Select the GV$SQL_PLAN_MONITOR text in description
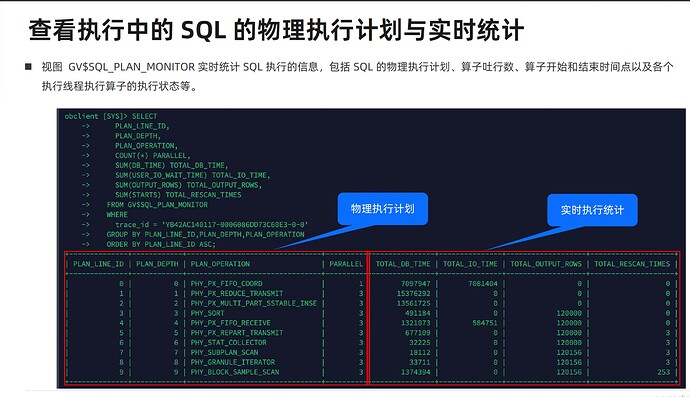Viewport: 690px width, 397px height. click(x=131, y=67)
